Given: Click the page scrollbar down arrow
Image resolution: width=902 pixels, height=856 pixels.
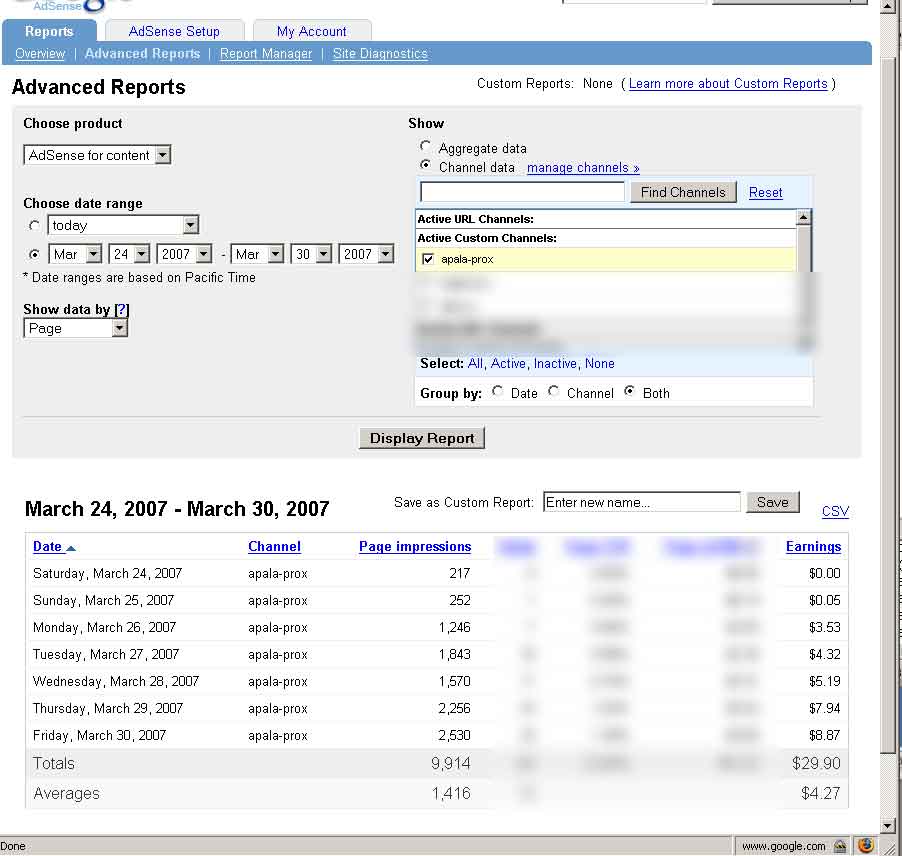Looking at the screenshot, I should pos(888,827).
